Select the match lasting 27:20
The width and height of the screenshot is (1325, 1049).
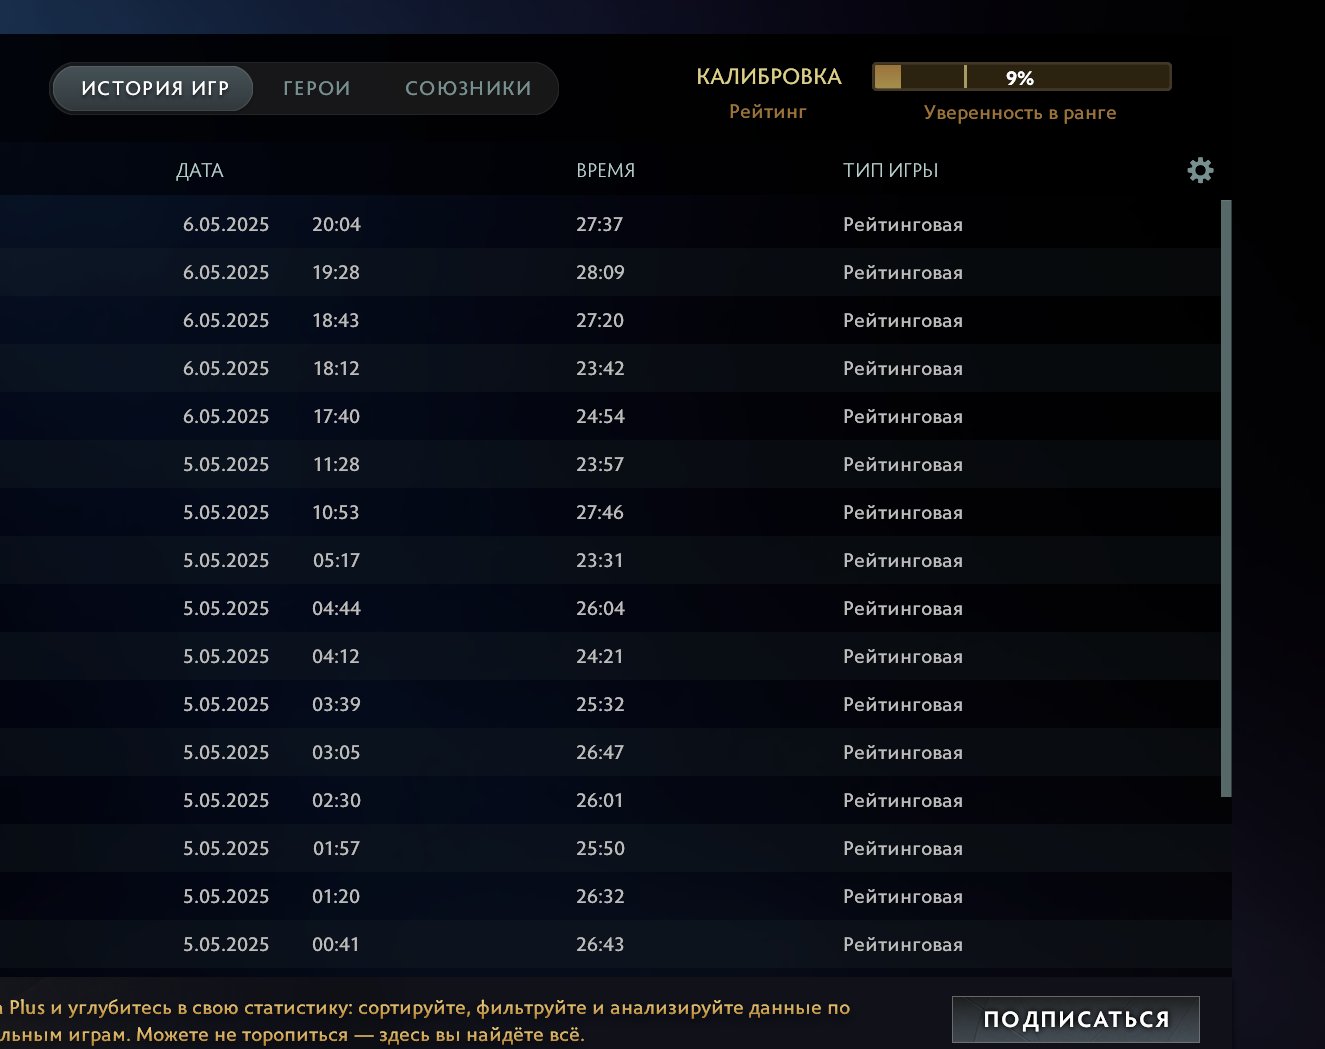600,320
